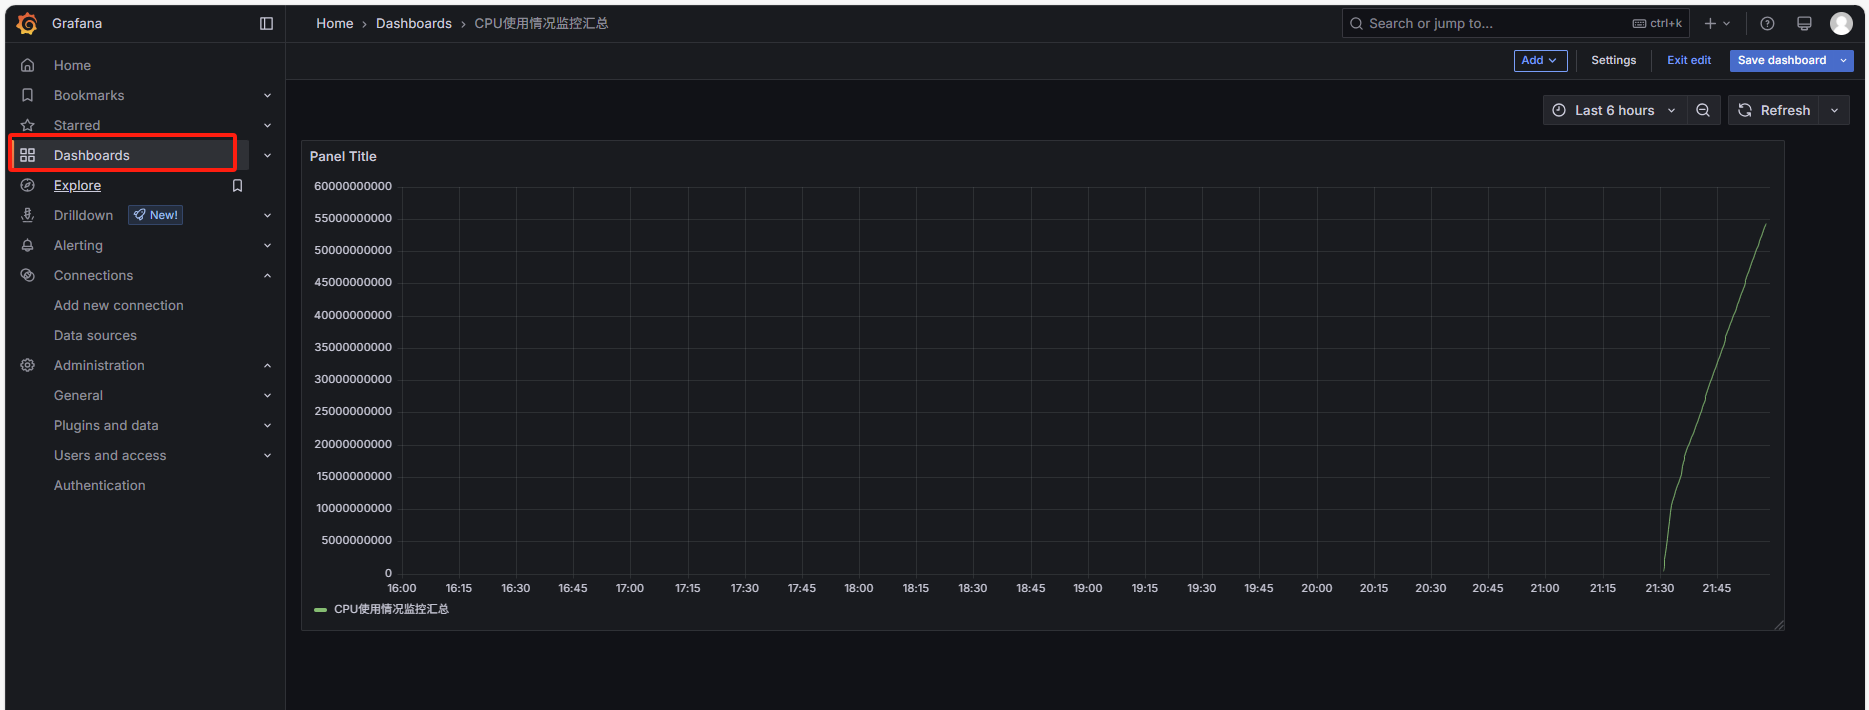This screenshot has width=1869, height=710.
Task: Click Exit edit
Action: [1689, 60]
